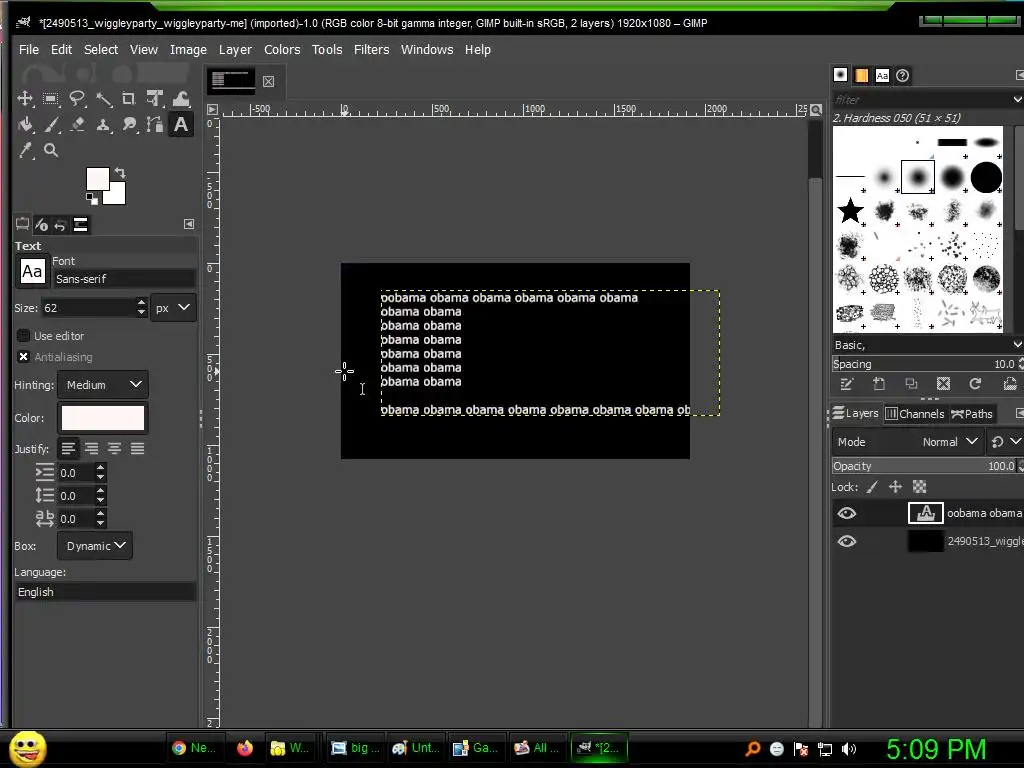1024x768 pixels.
Task: Open the size unit px dropdown
Action: click(173, 308)
